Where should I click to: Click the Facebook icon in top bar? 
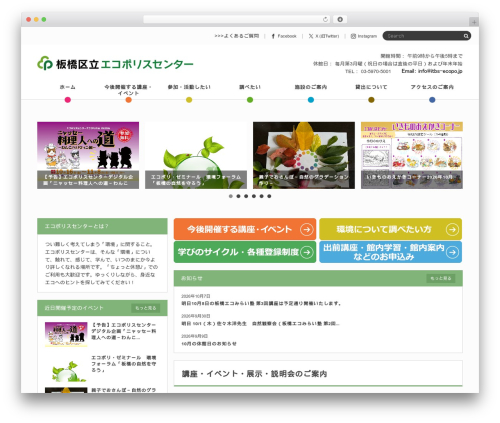[x=273, y=36]
